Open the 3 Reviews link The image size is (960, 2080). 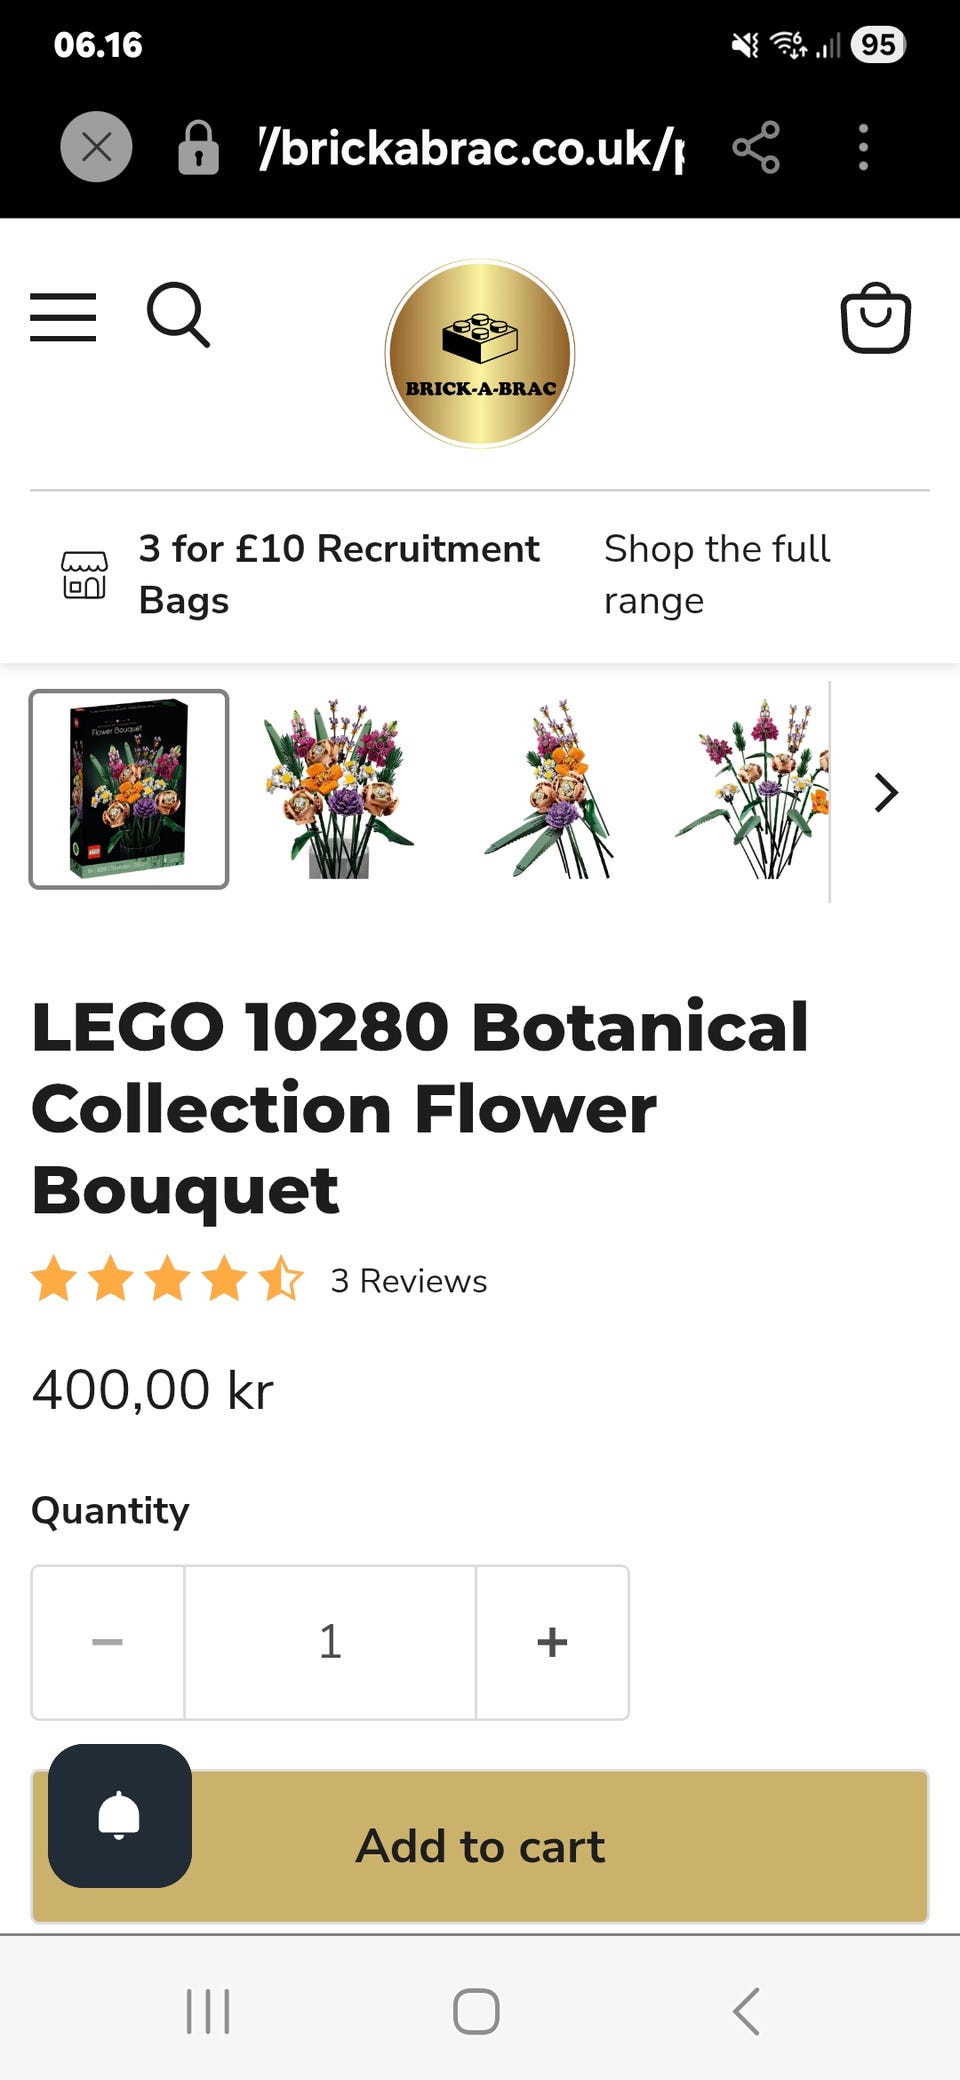(x=408, y=1281)
